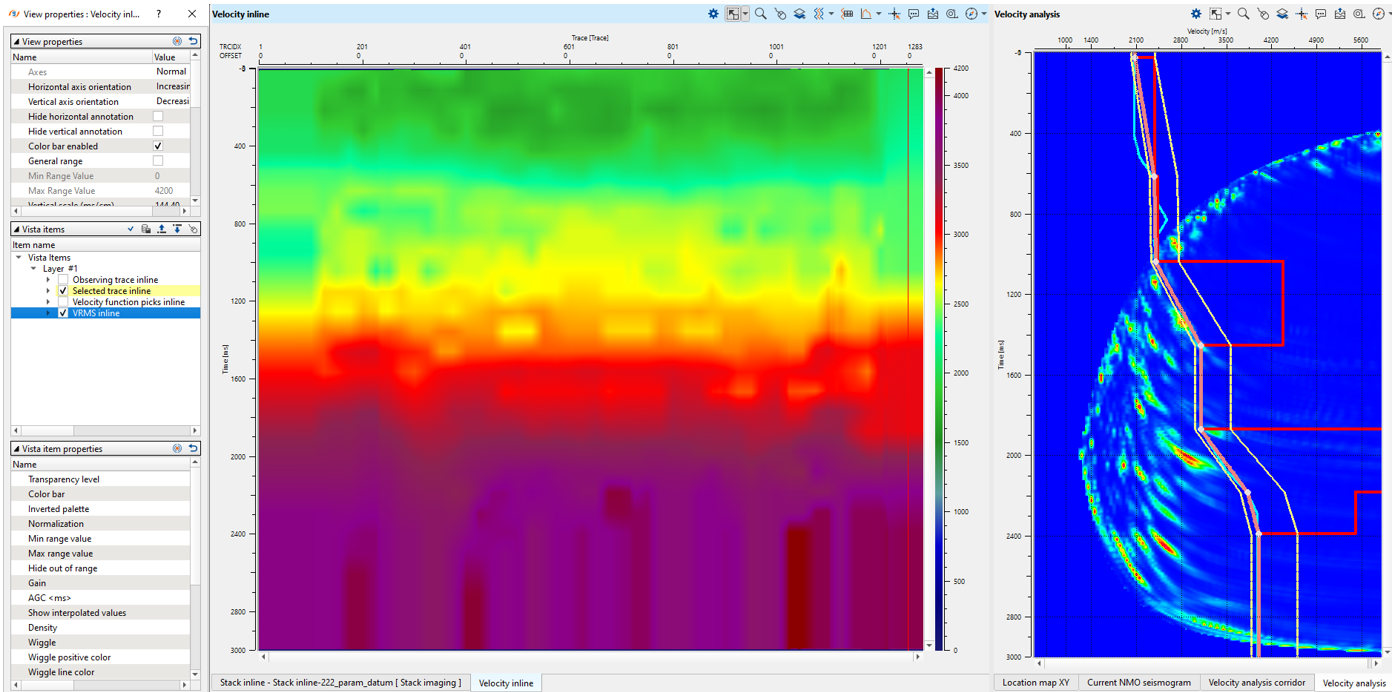This screenshot has height=692, width=1395.
Task: Click the crosshair cursor icon in Velocity analysis toolbar
Action: (x=1301, y=14)
